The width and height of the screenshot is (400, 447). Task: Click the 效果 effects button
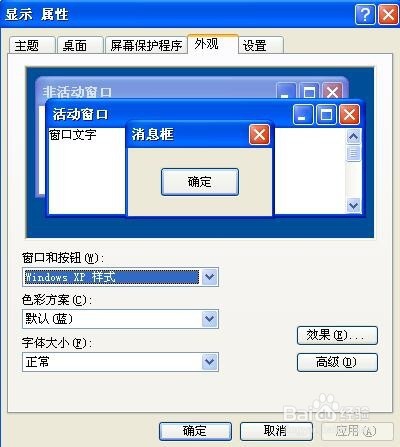(337, 335)
